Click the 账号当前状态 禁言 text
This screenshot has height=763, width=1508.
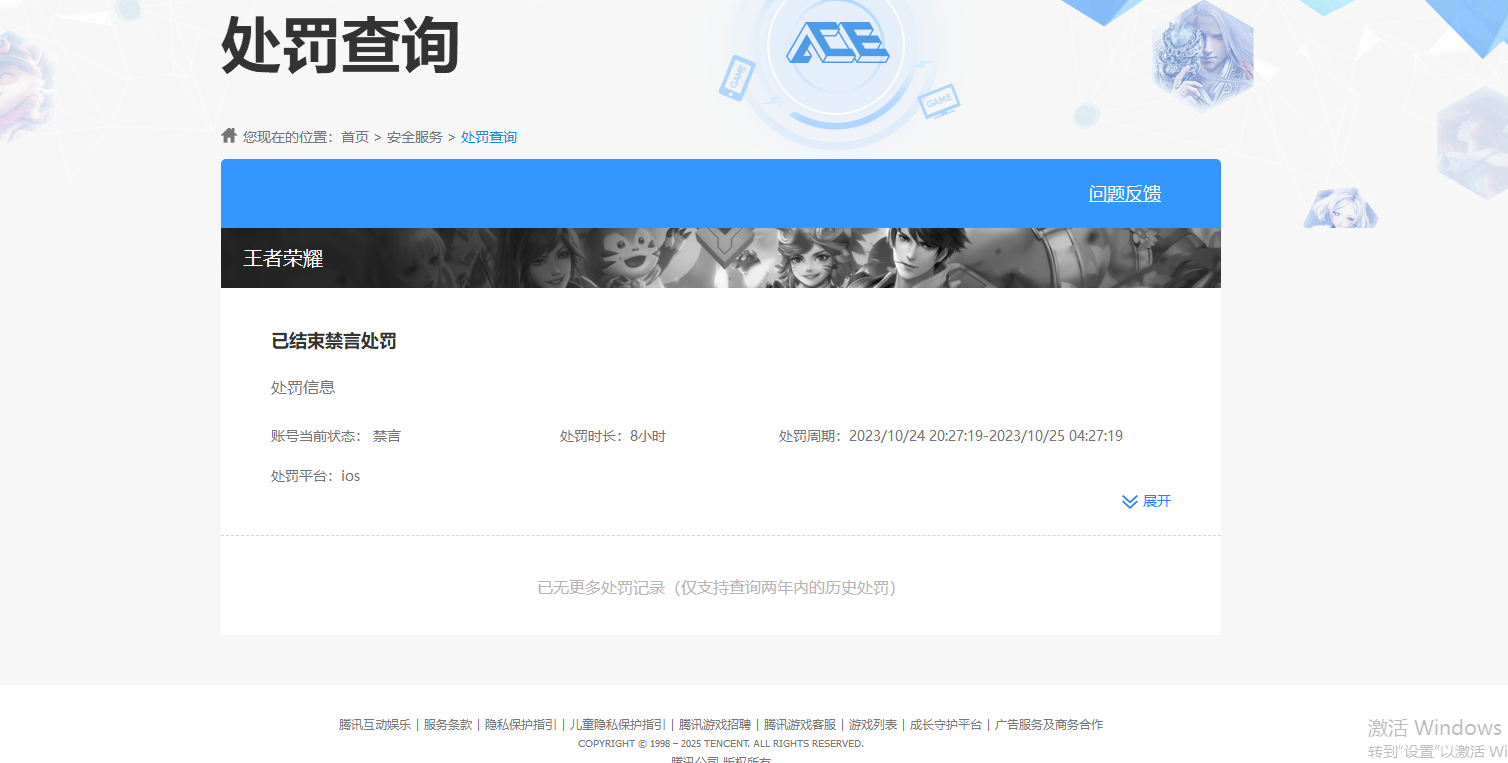(336, 436)
